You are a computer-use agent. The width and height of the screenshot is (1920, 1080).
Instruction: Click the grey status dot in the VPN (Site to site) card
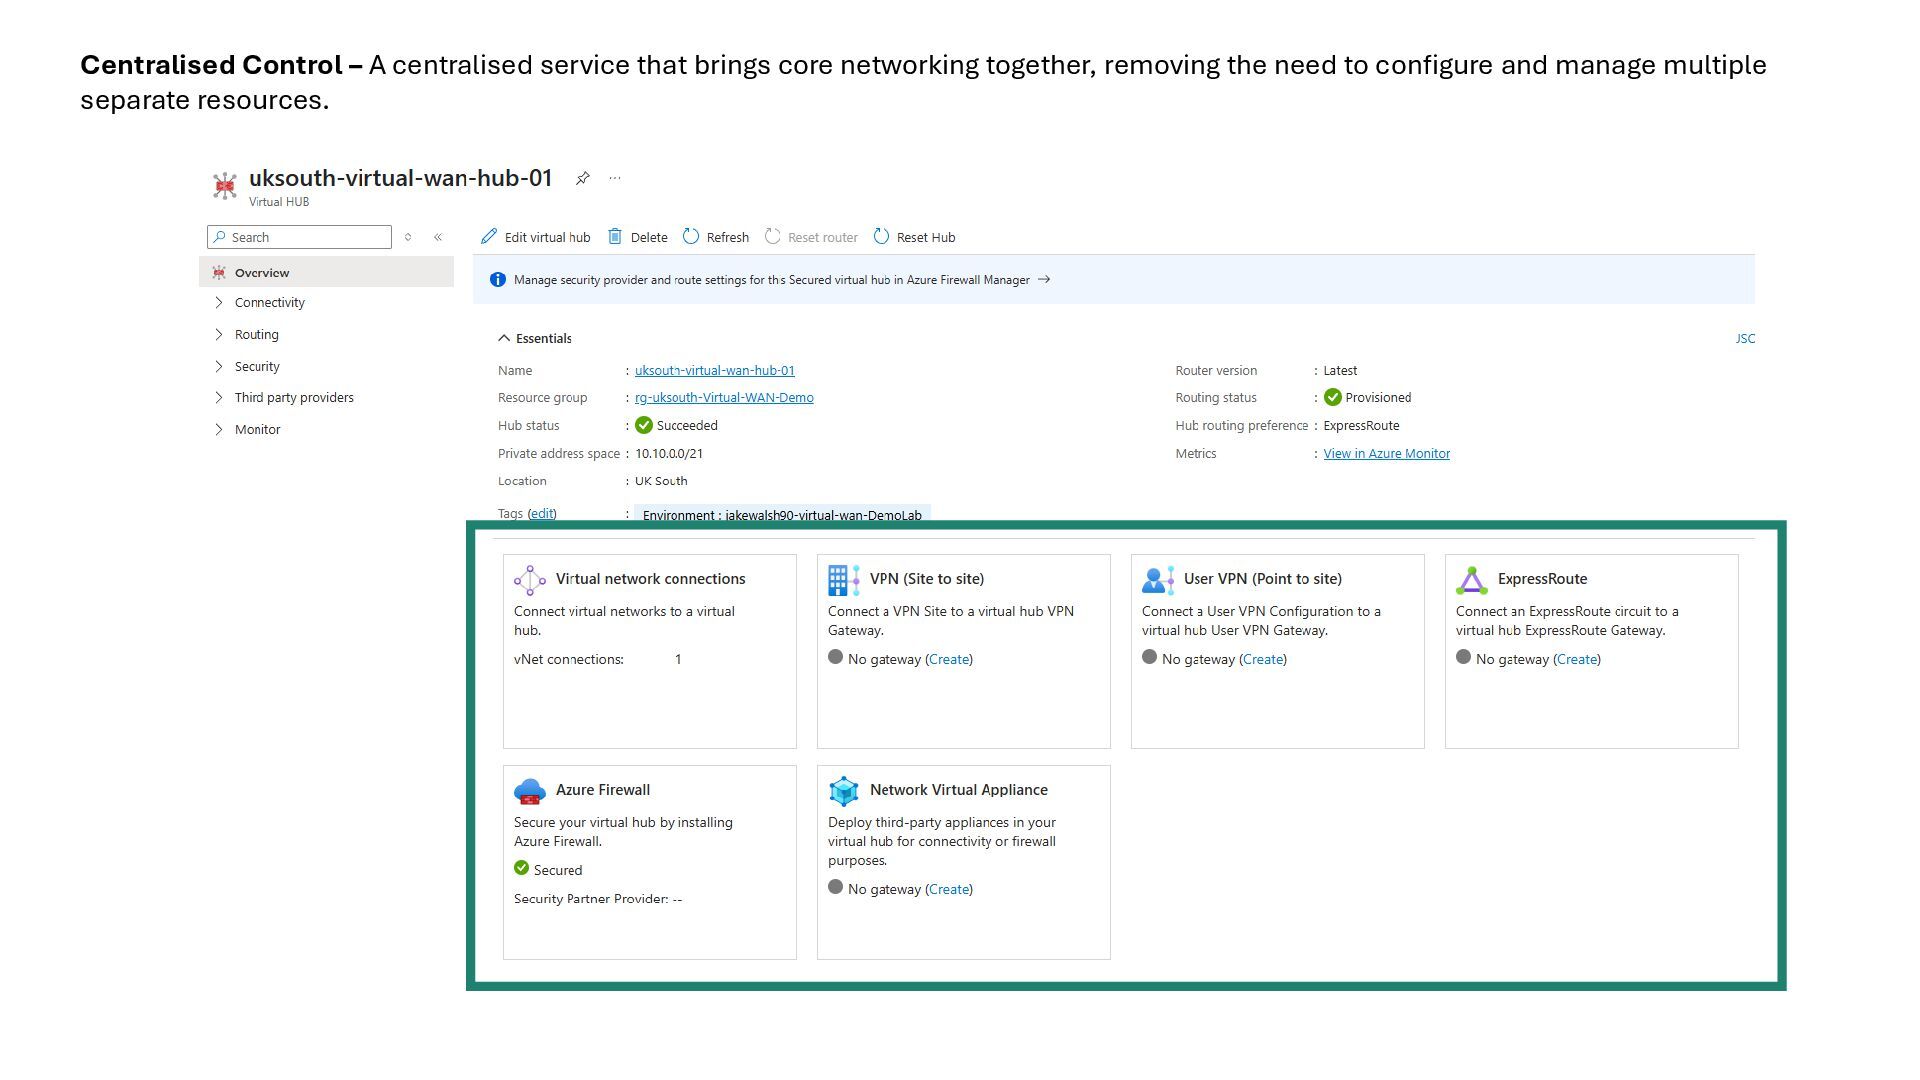coord(835,657)
